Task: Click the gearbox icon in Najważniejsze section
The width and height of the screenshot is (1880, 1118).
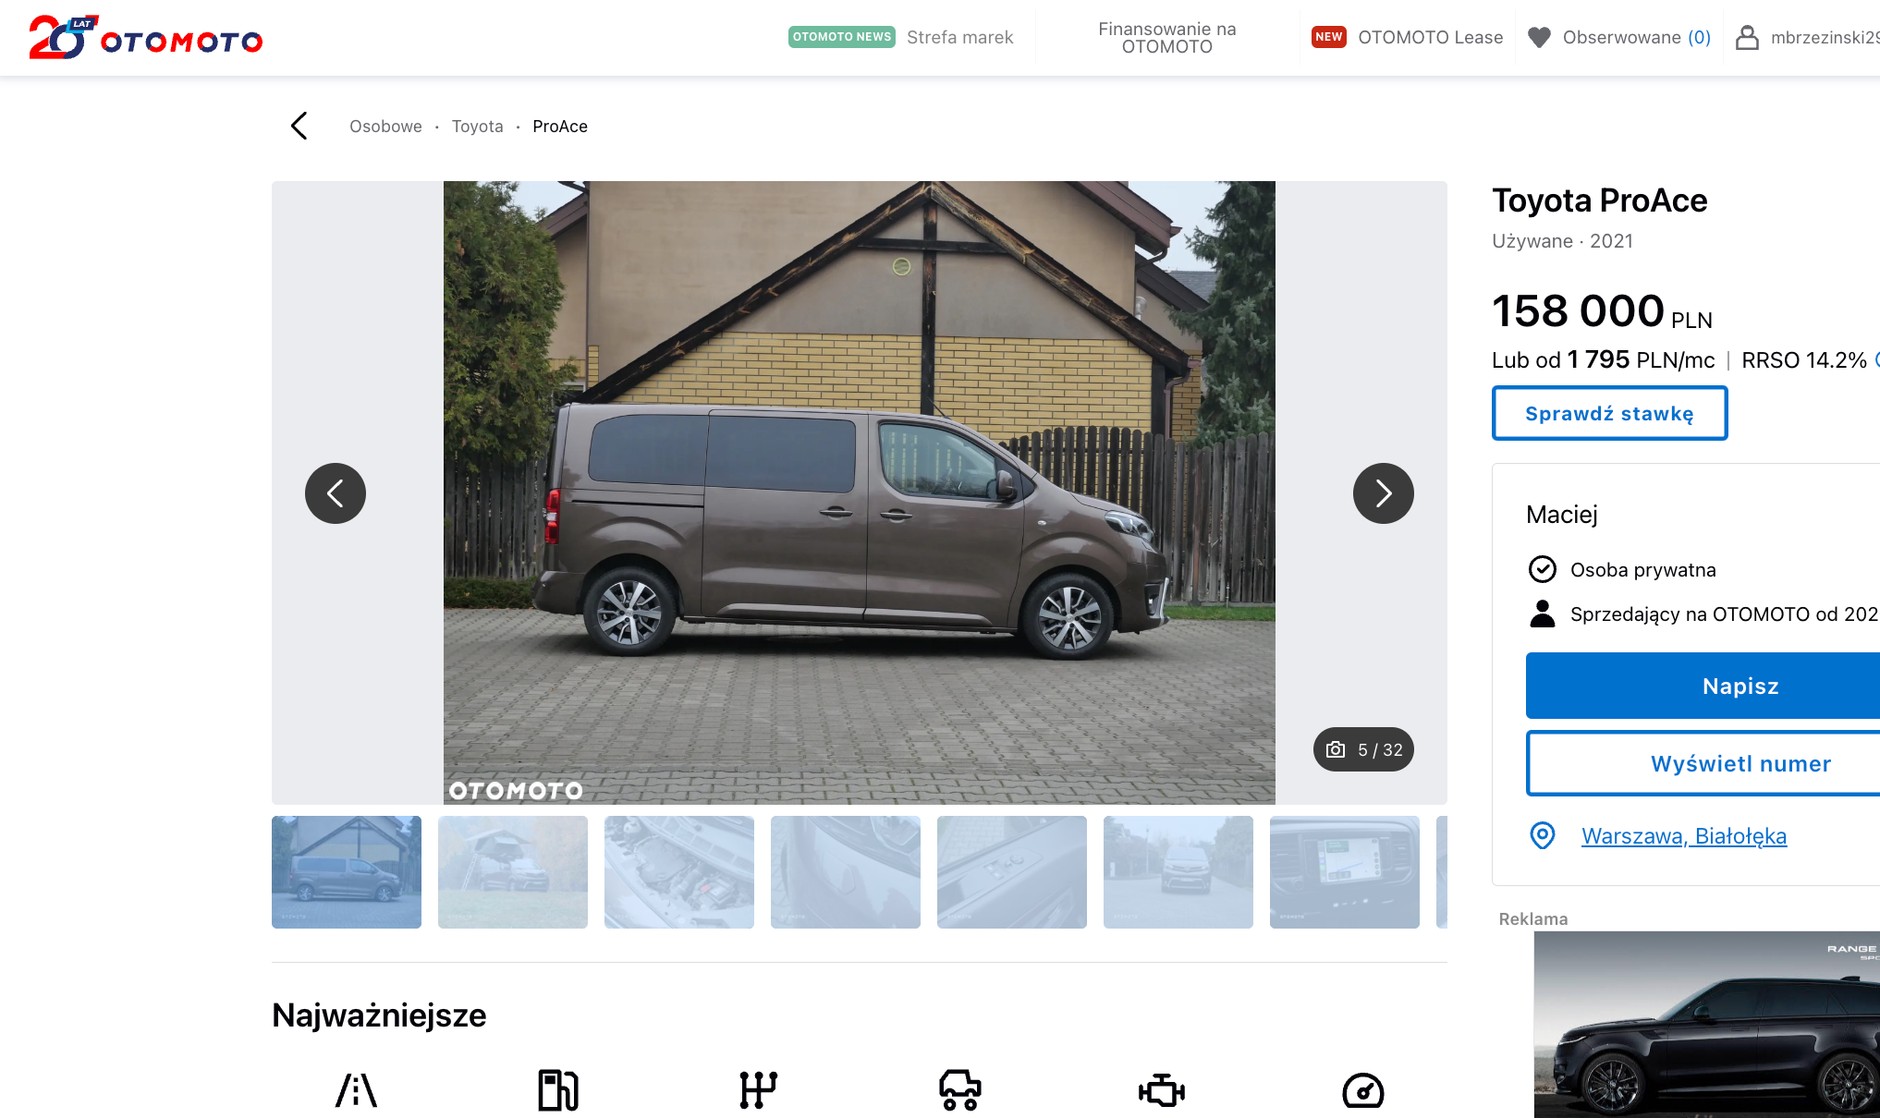Action: pos(760,1090)
